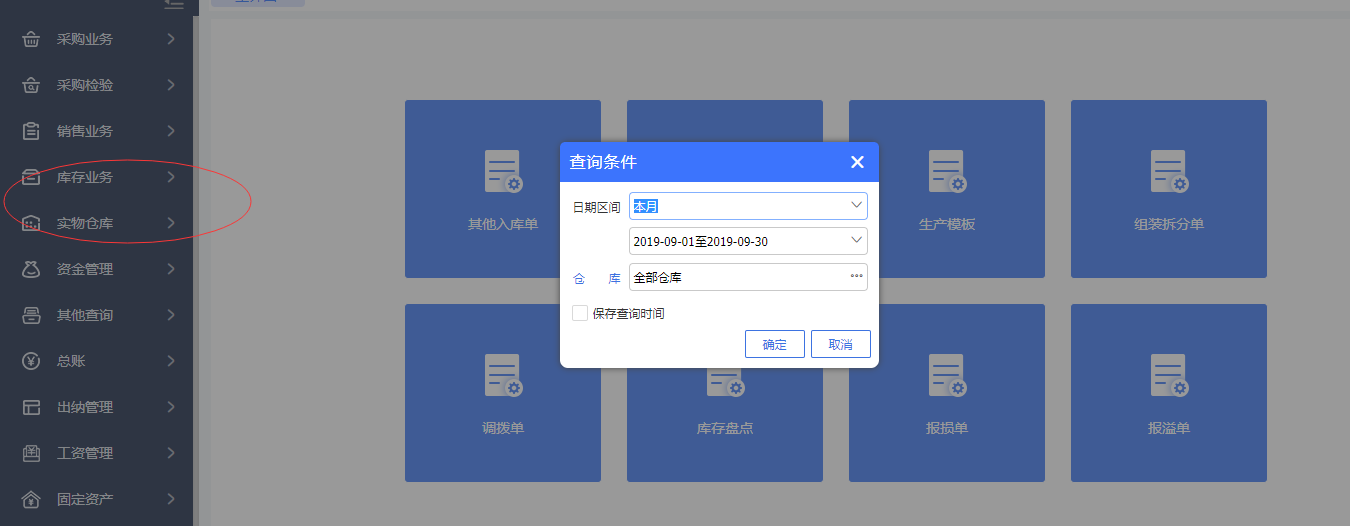Select 总账 menu label
The height and width of the screenshot is (526, 1350).
point(71,361)
